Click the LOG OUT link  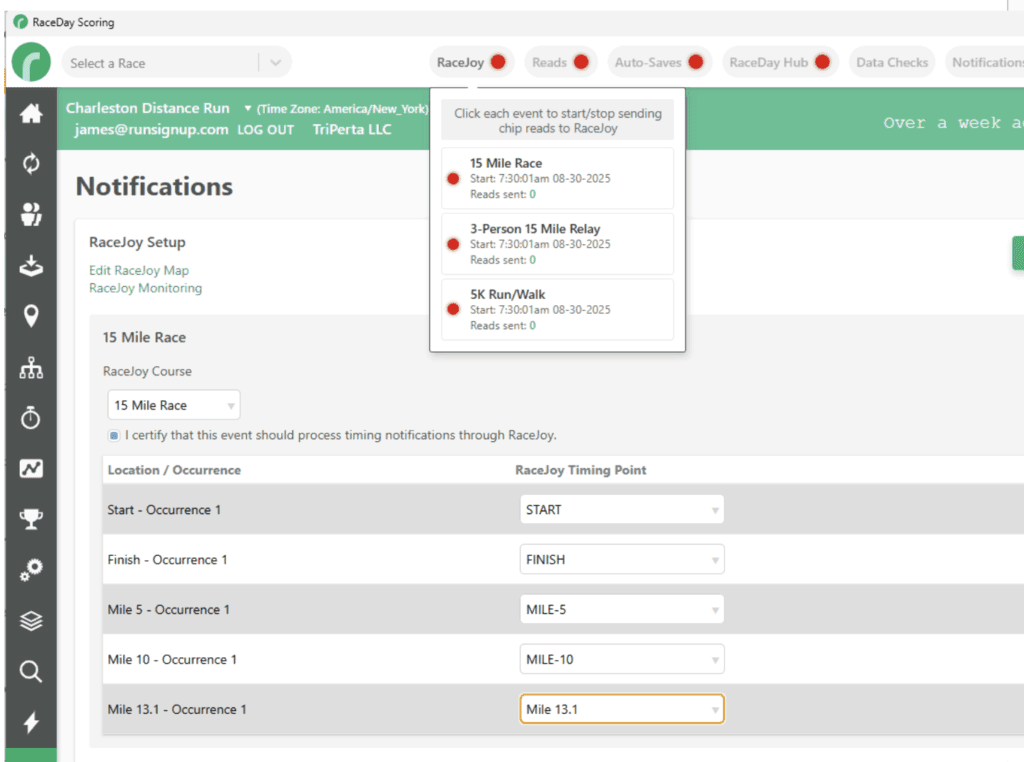pos(265,129)
